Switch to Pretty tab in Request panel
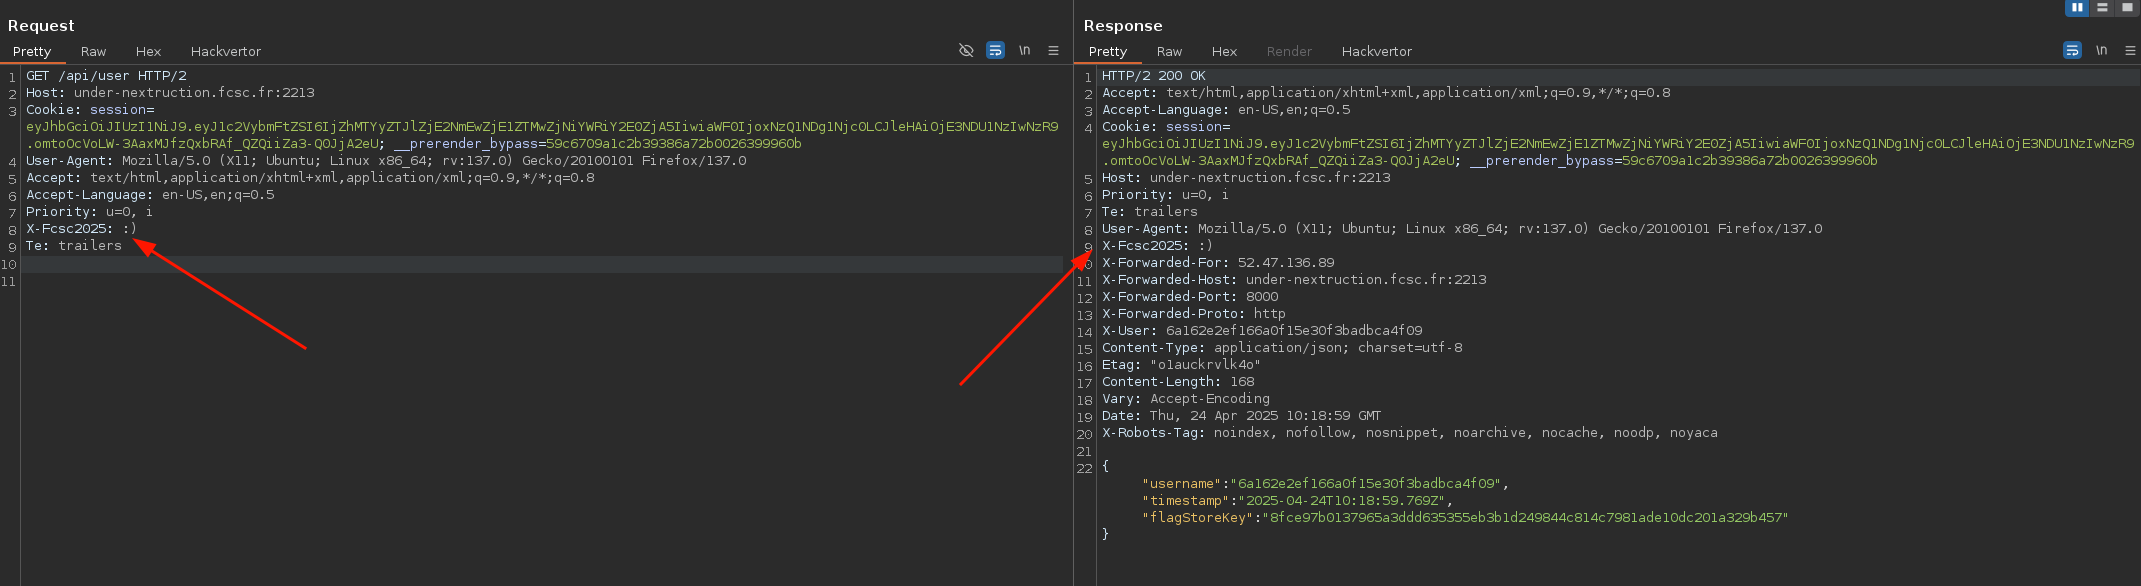This screenshot has height=586, width=2141. click(32, 51)
